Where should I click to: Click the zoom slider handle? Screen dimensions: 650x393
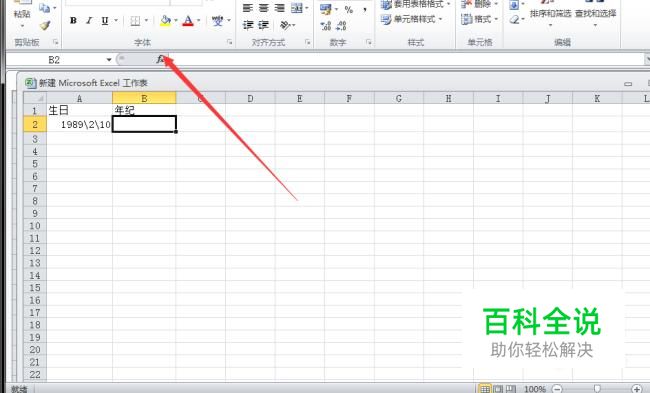coord(597,389)
